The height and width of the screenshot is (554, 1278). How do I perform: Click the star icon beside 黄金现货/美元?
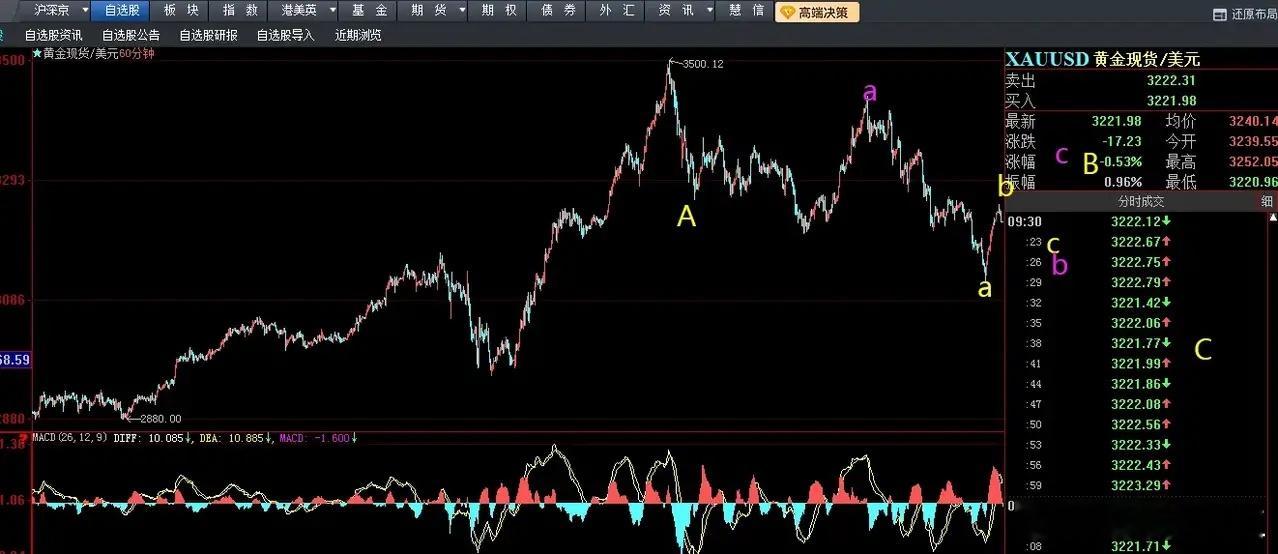(37, 53)
